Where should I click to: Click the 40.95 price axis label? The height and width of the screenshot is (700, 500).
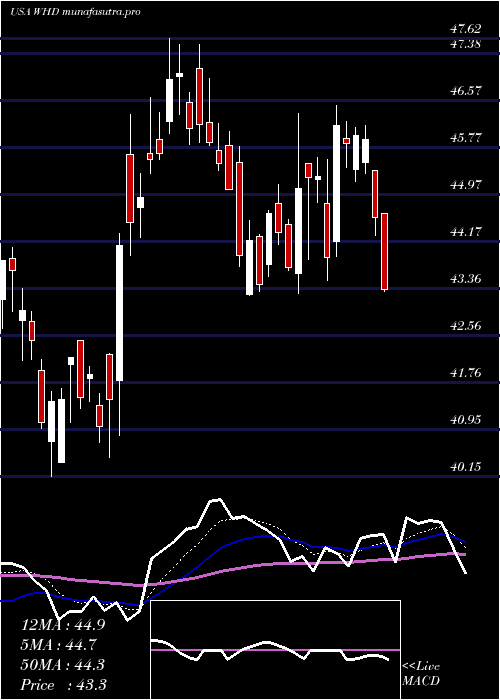466,420
